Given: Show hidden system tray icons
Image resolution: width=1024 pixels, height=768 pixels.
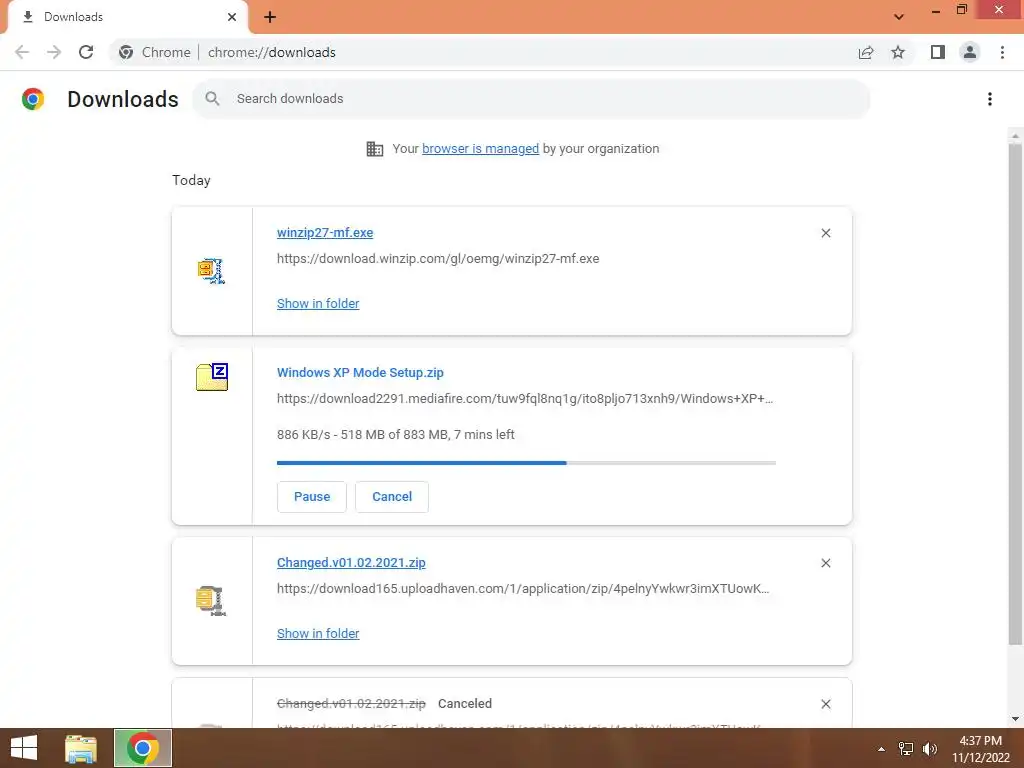Looking at the screenshot, I should (881, 749).
